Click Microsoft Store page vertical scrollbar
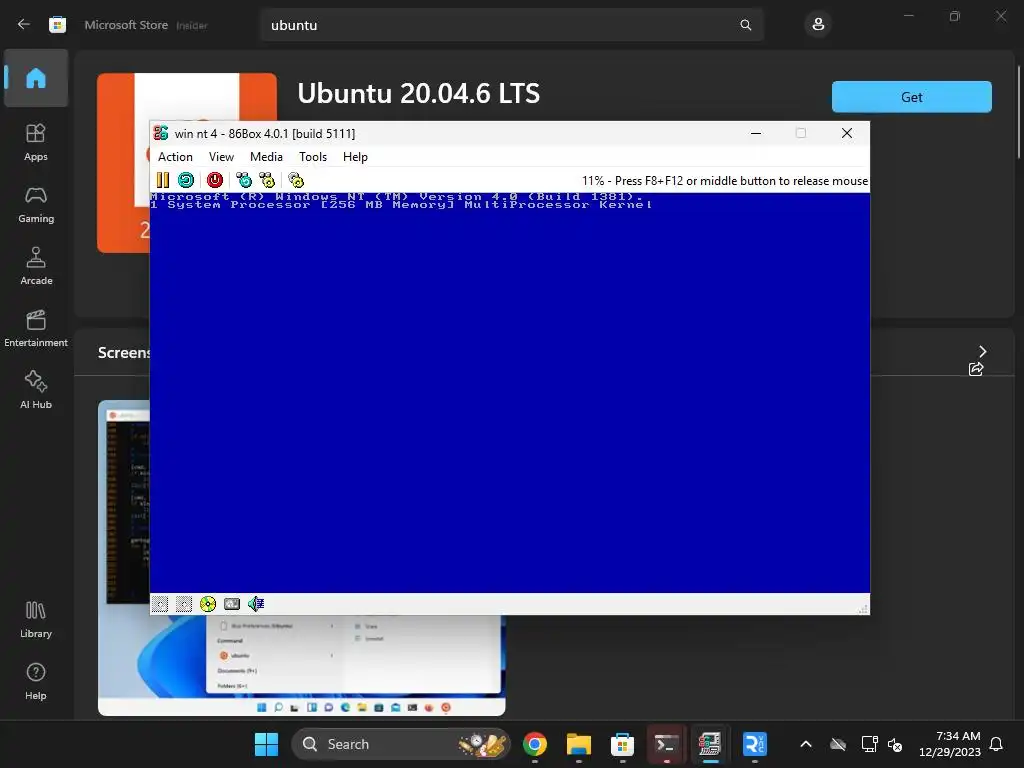The image size is (1024, 768). (x=1019, y=111)
